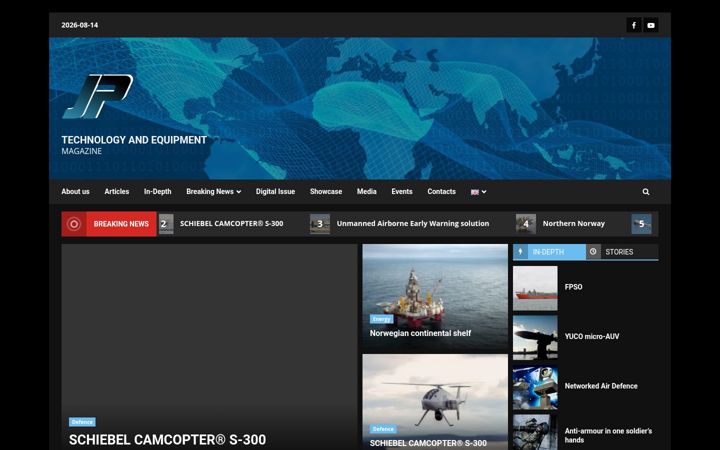Image resolution: width=720 pixels, height=450 pixels.
Task: Click the MAGAZINE subtitle text
Action: (82, 151)
